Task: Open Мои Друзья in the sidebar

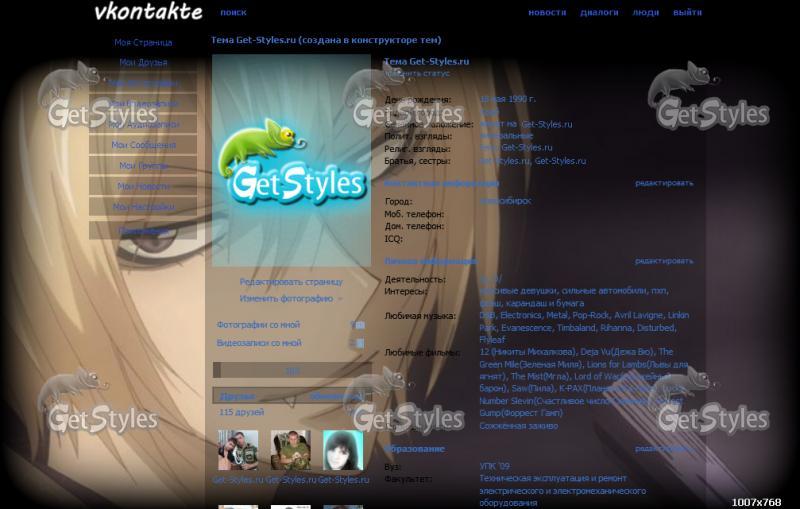Action: tap(143, 63)
